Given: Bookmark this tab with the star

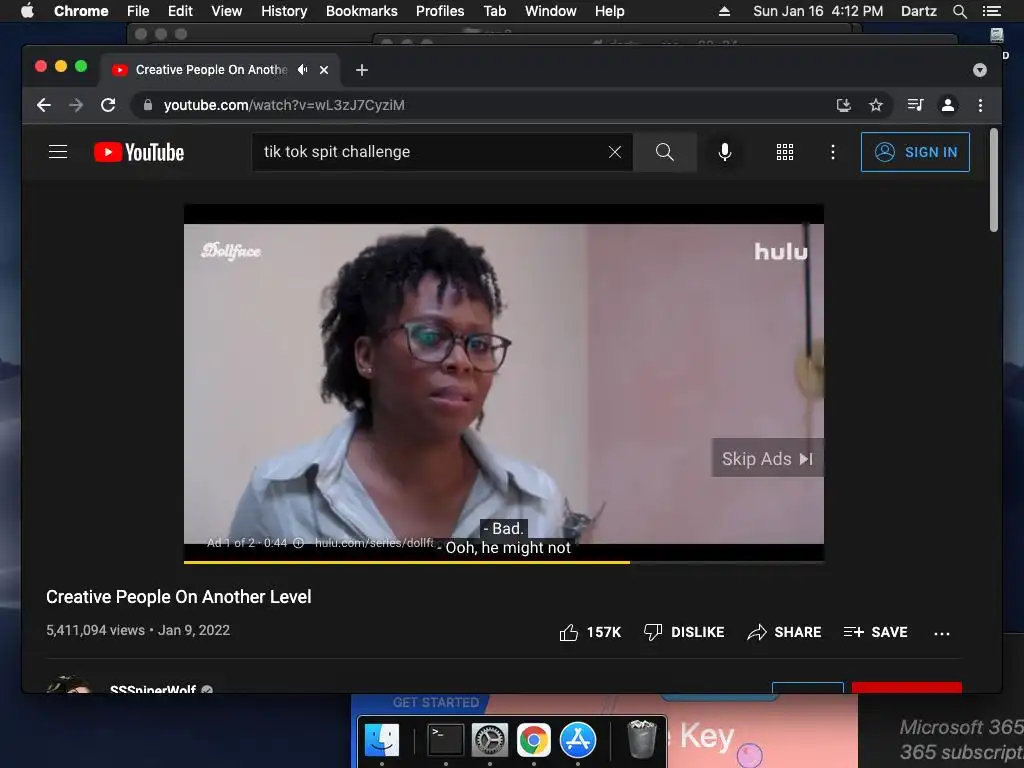Looking at the screenshot, I should (x=876, y=105).
